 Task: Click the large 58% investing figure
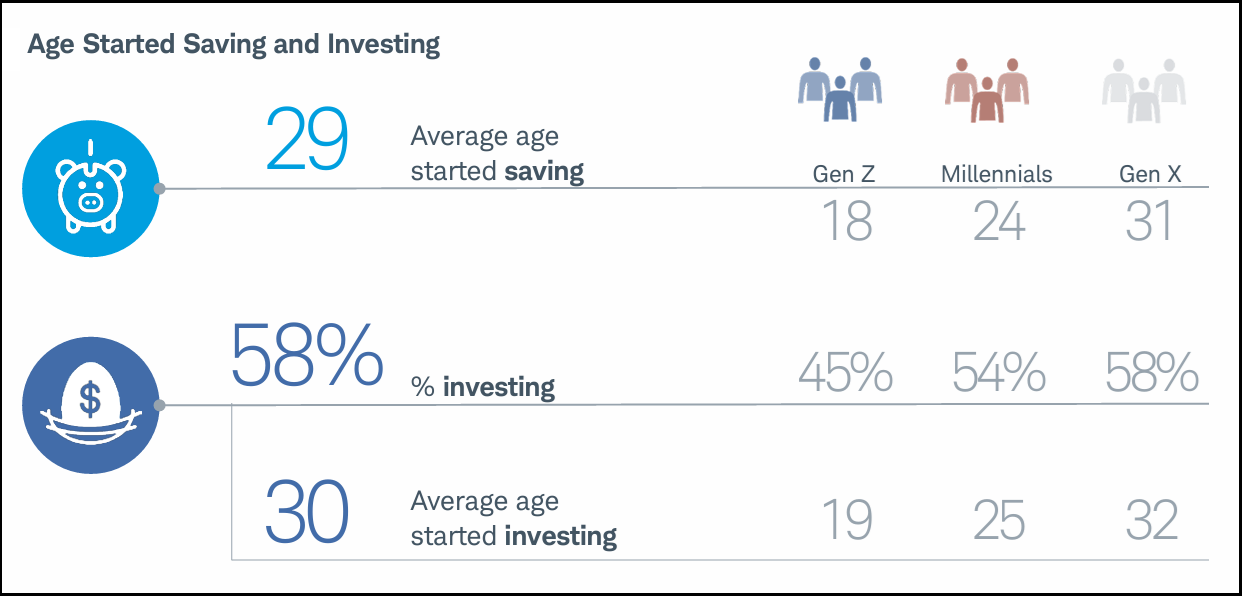pos(307,355)
